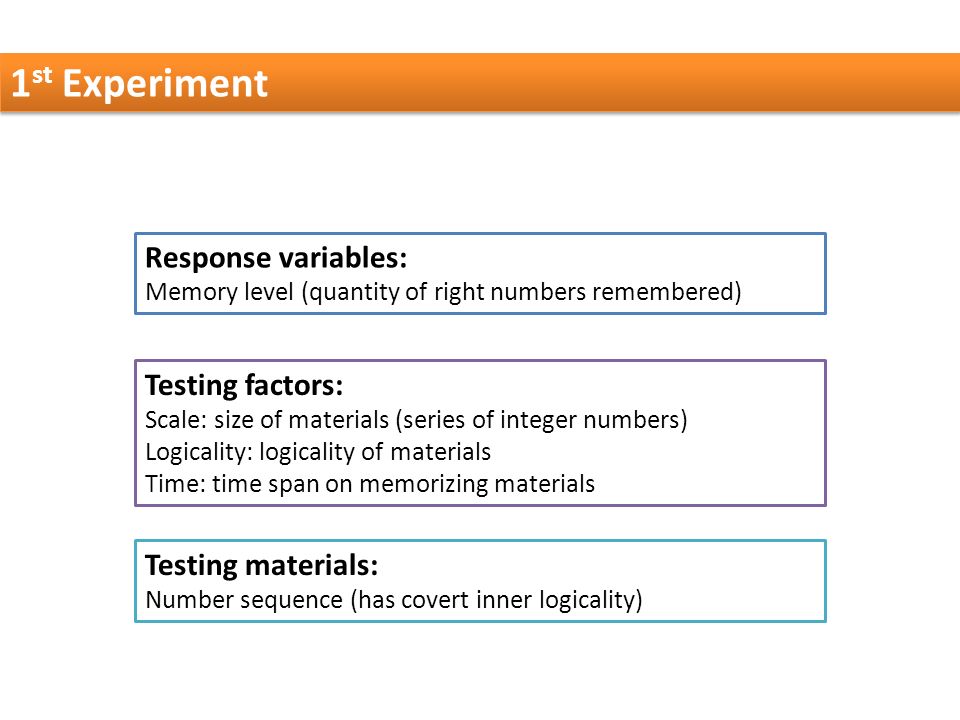Viewport: 960px width, 720px height.
Task: Select the 'Time: time span' line
Action: coord(370,484)
